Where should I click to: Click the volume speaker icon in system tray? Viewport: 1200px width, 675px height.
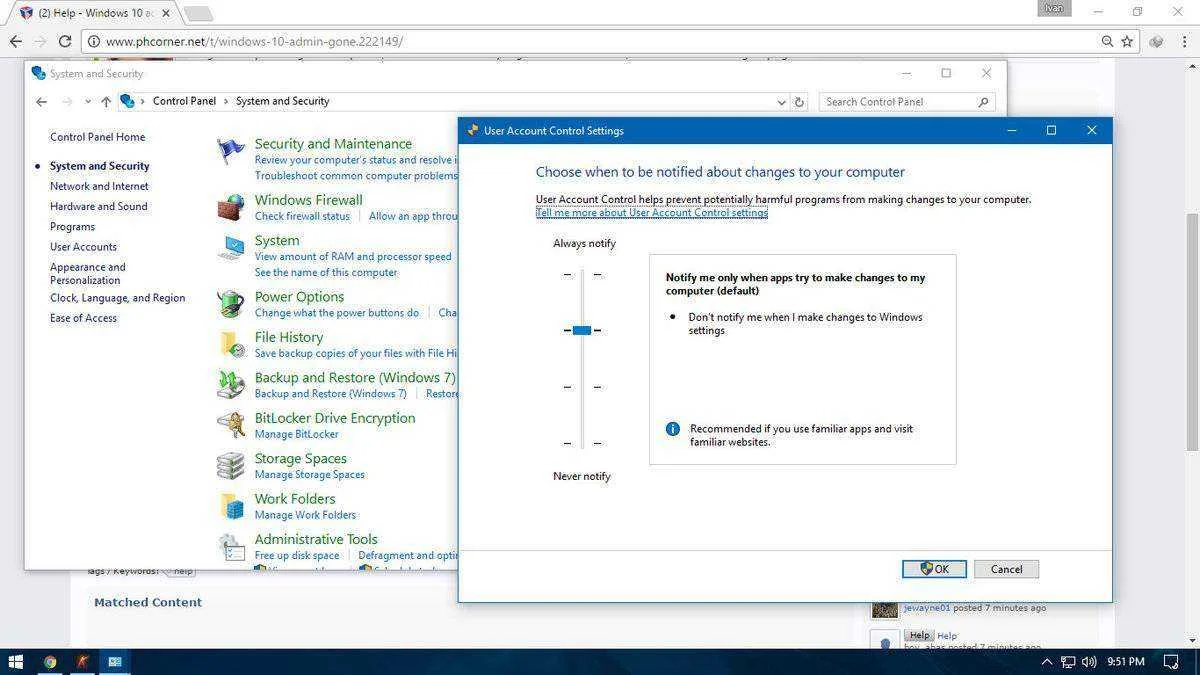1089,661
